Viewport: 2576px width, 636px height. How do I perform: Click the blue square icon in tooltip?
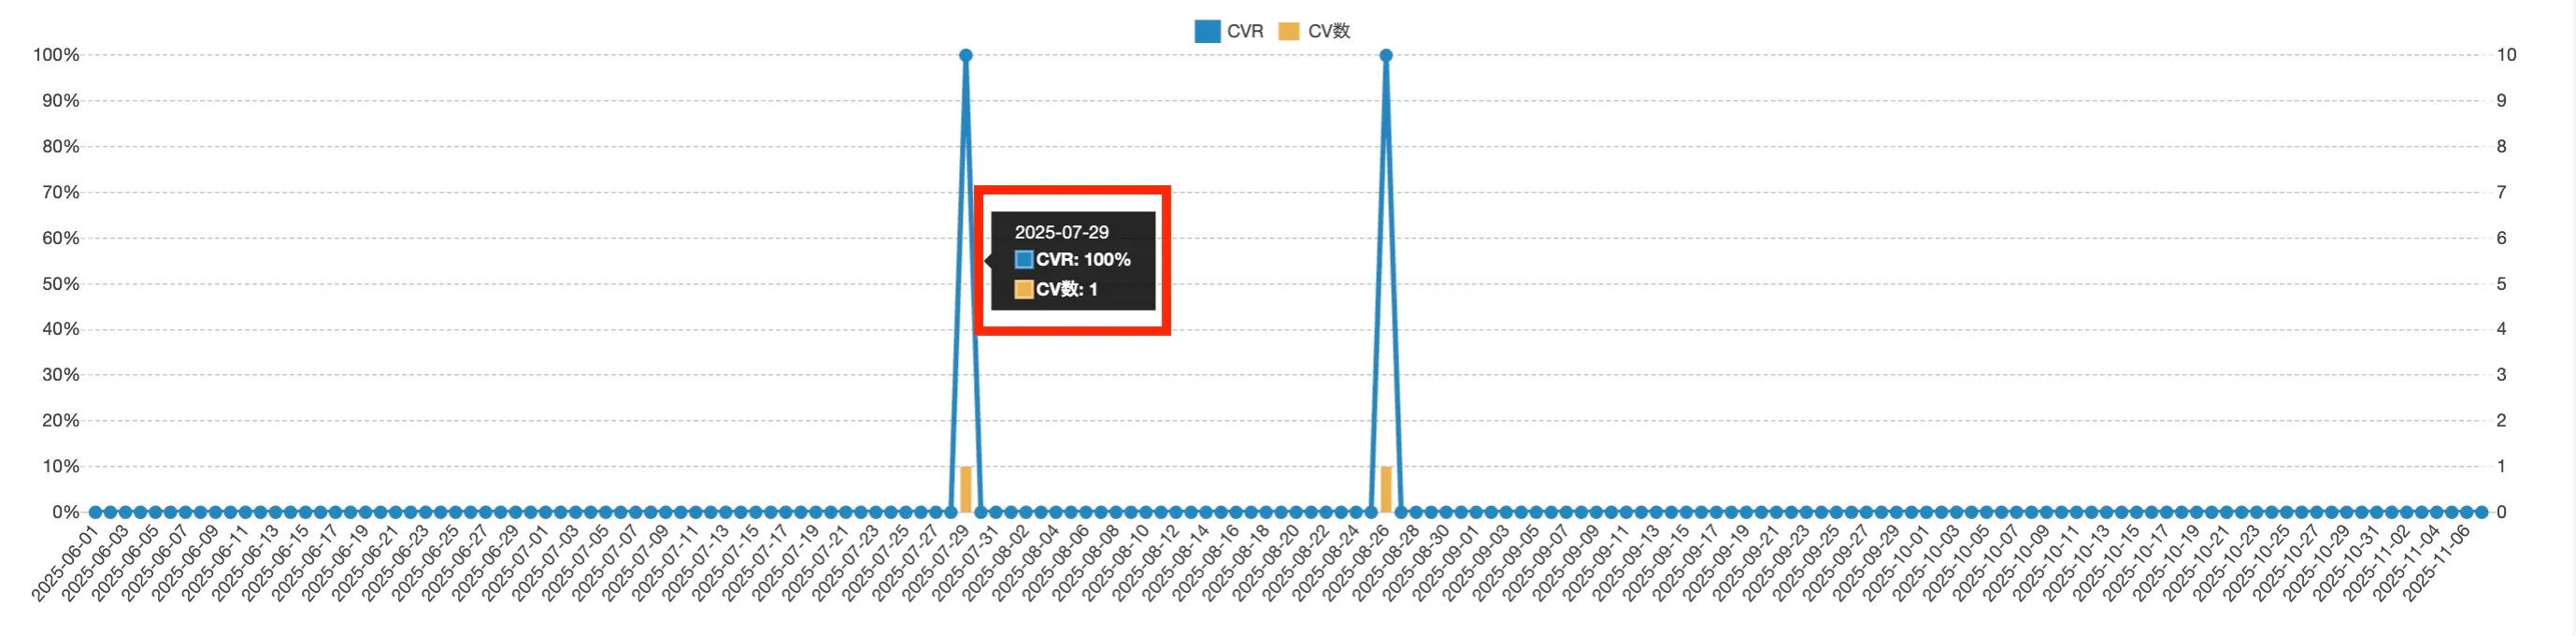(x=1023, y=260)
